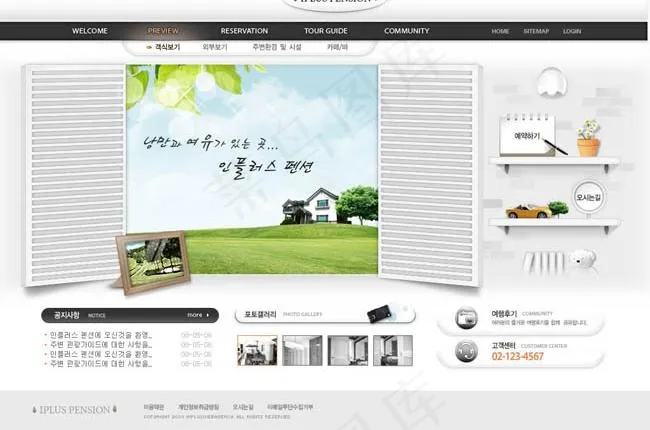
Task: Open the last photo gallery thumbnail
Action: coord(392,350)
